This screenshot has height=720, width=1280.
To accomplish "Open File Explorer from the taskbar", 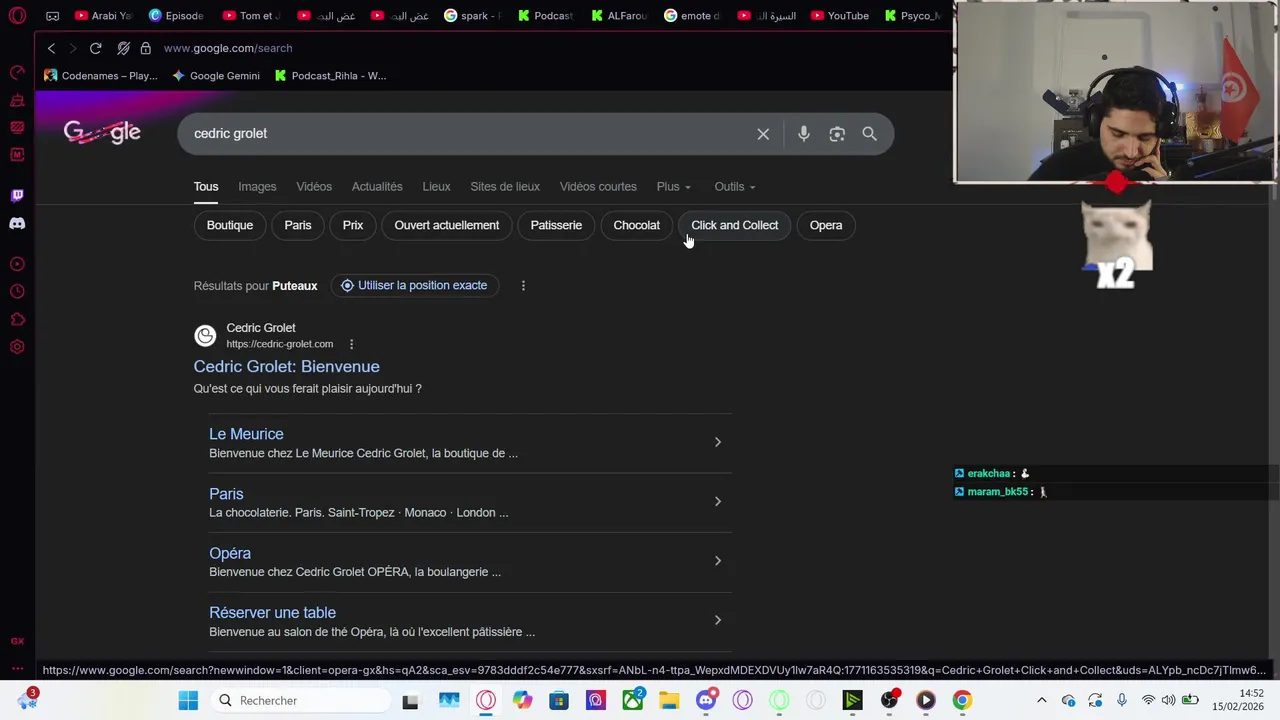I will pyautogui.click(x=669, y=701).
